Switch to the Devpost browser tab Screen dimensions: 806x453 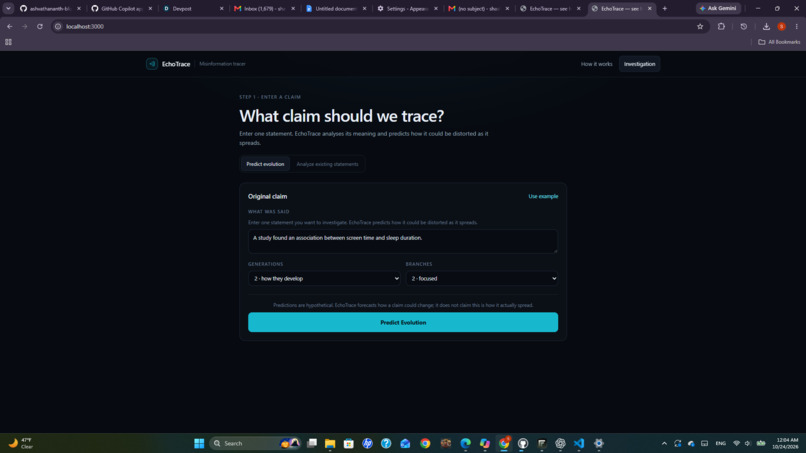(191, 8)
